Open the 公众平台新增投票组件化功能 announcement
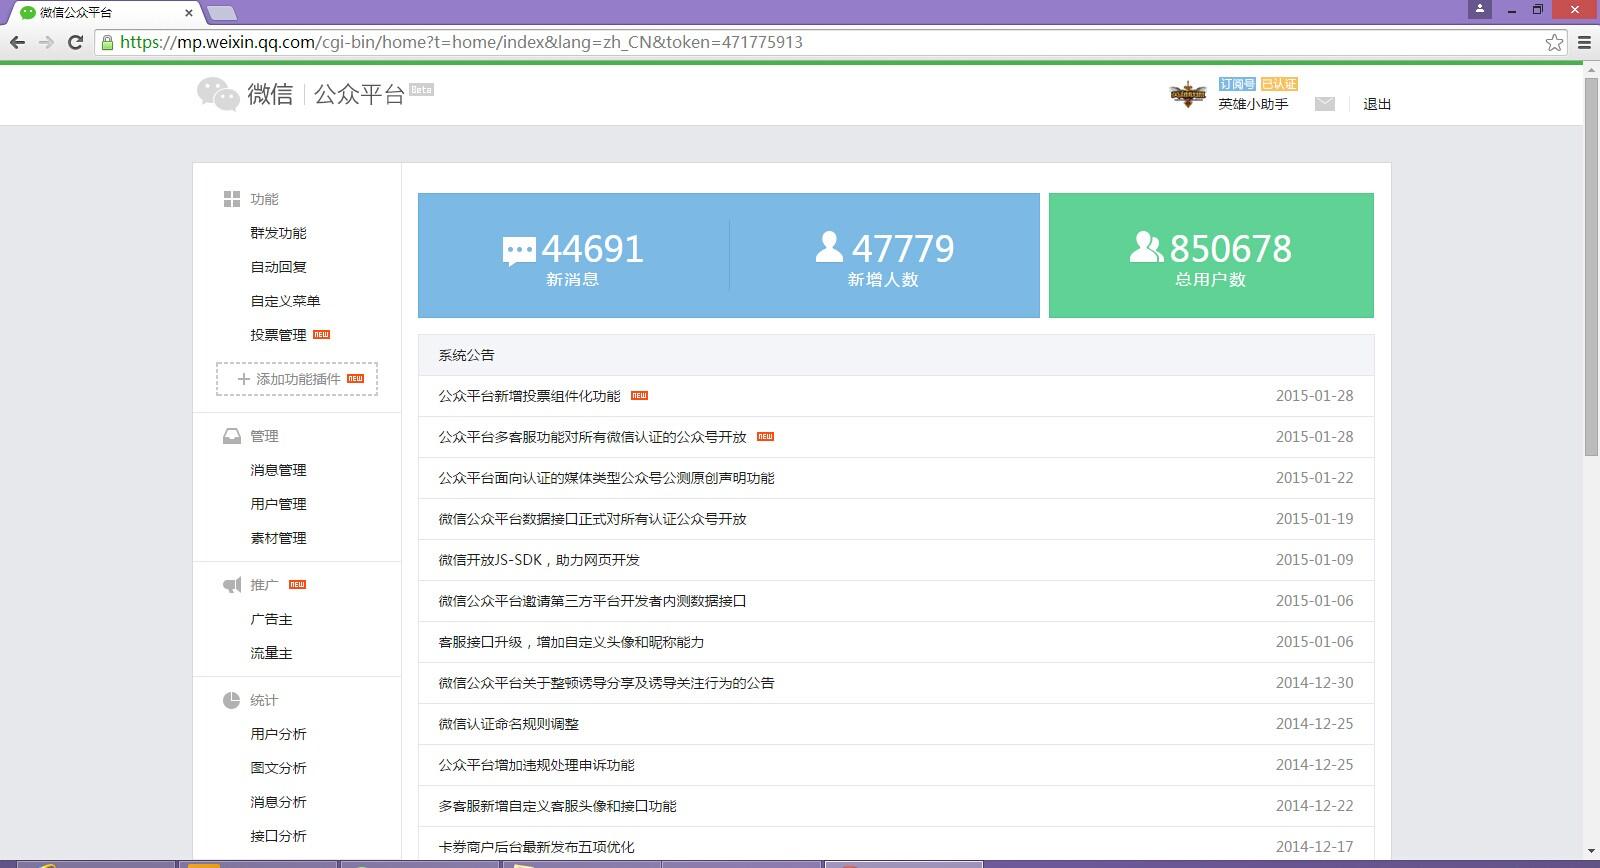This screenshot has width=1600, height=868. click(x=529, y=396)
